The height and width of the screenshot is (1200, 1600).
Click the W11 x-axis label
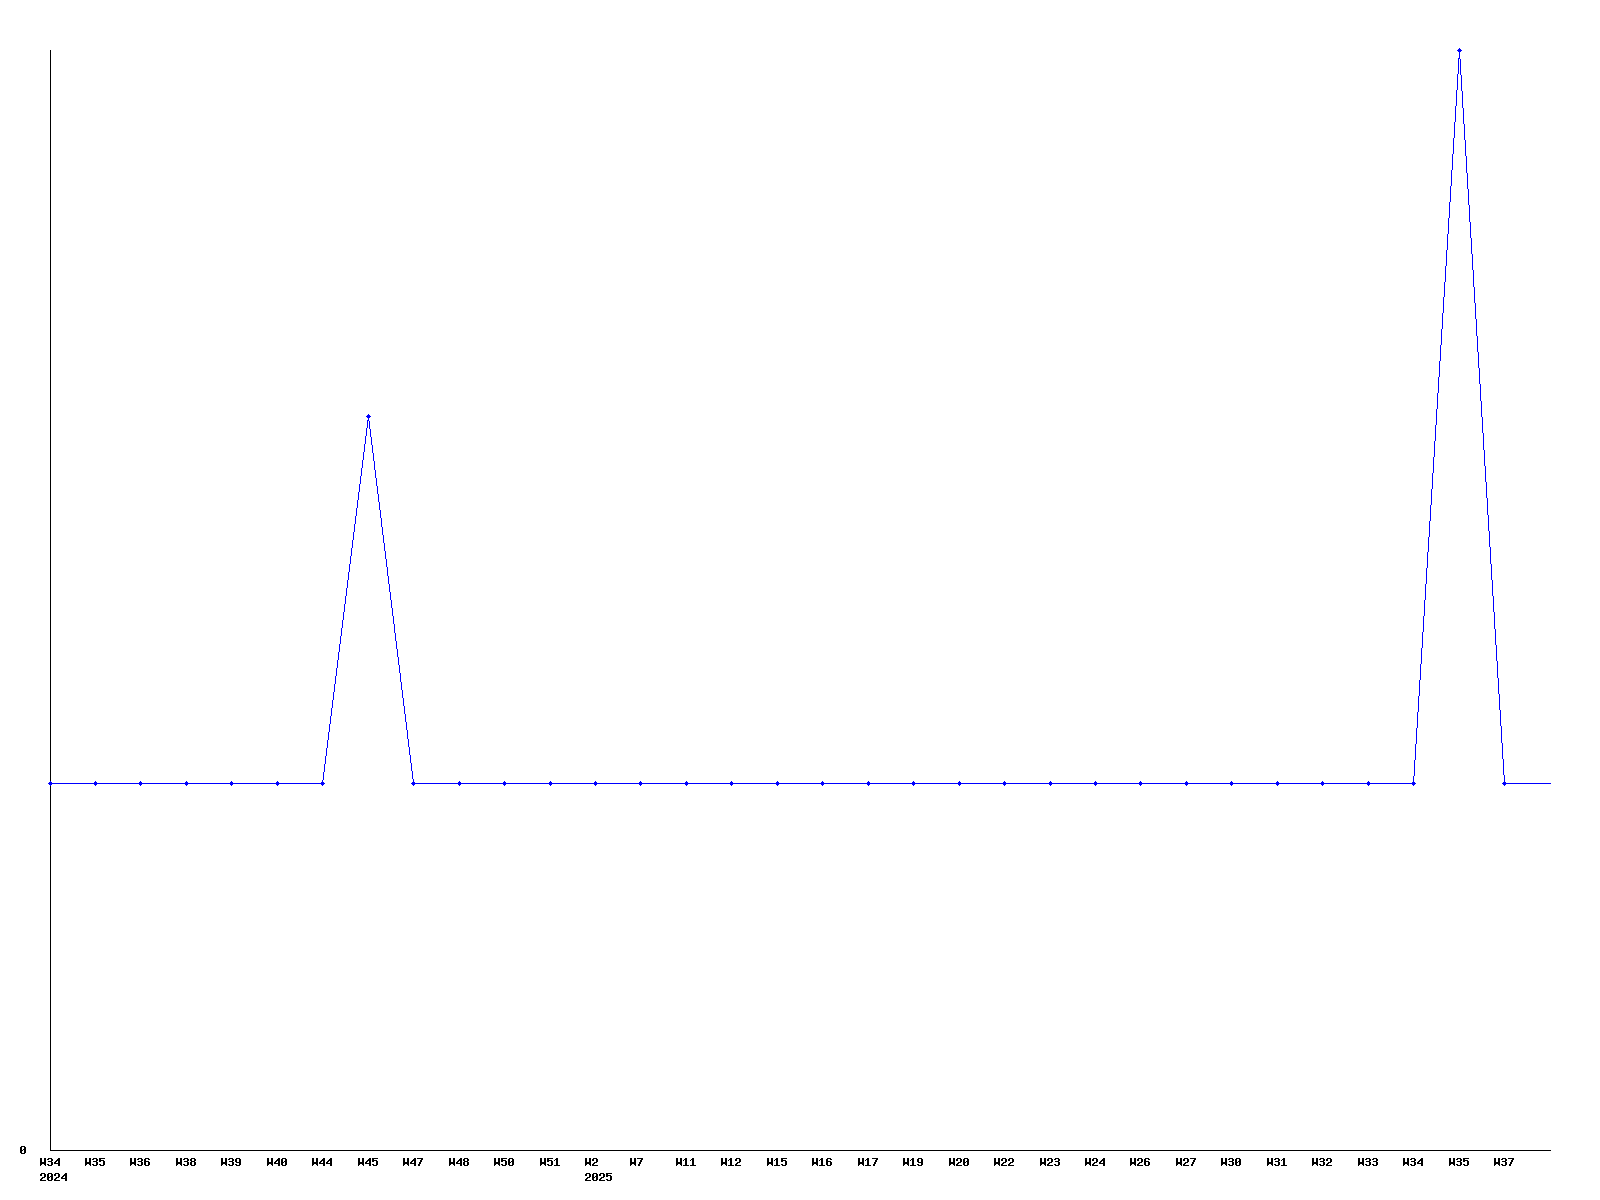click(x=686, y=1162)
